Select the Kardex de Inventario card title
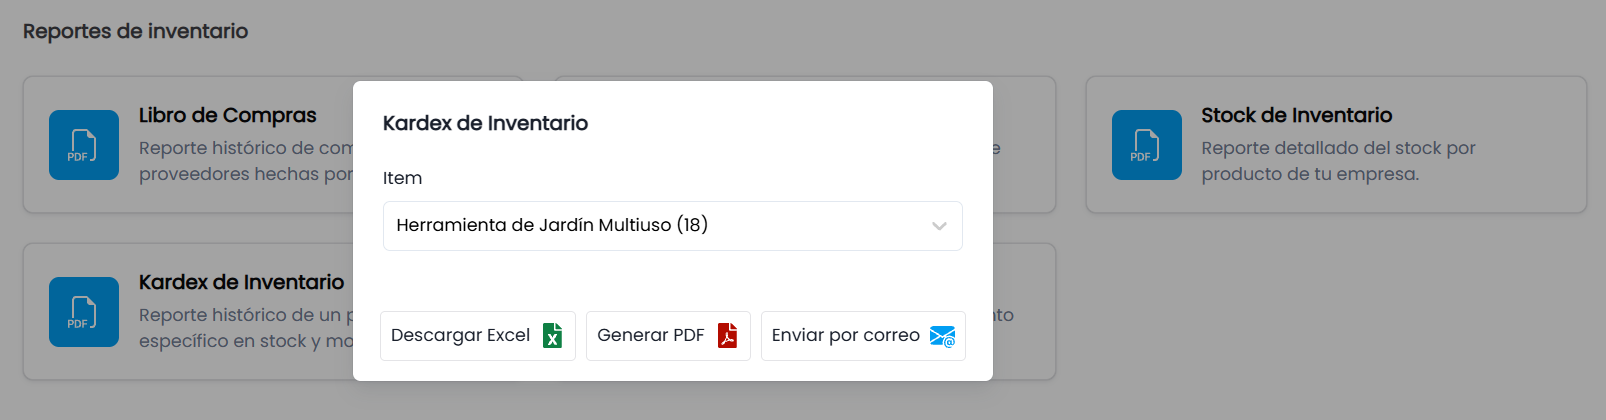 coord(241,282)
